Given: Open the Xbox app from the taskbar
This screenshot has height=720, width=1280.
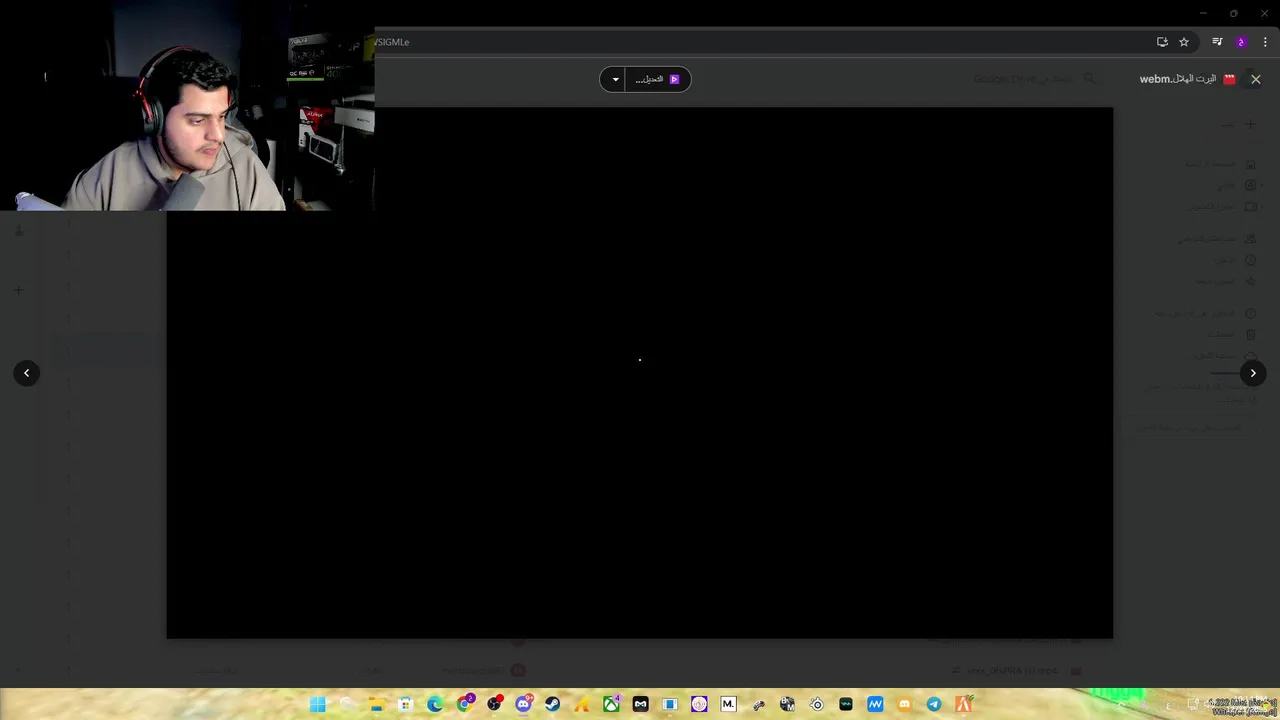Looking at the screenshot, I should tap(611, 704).
